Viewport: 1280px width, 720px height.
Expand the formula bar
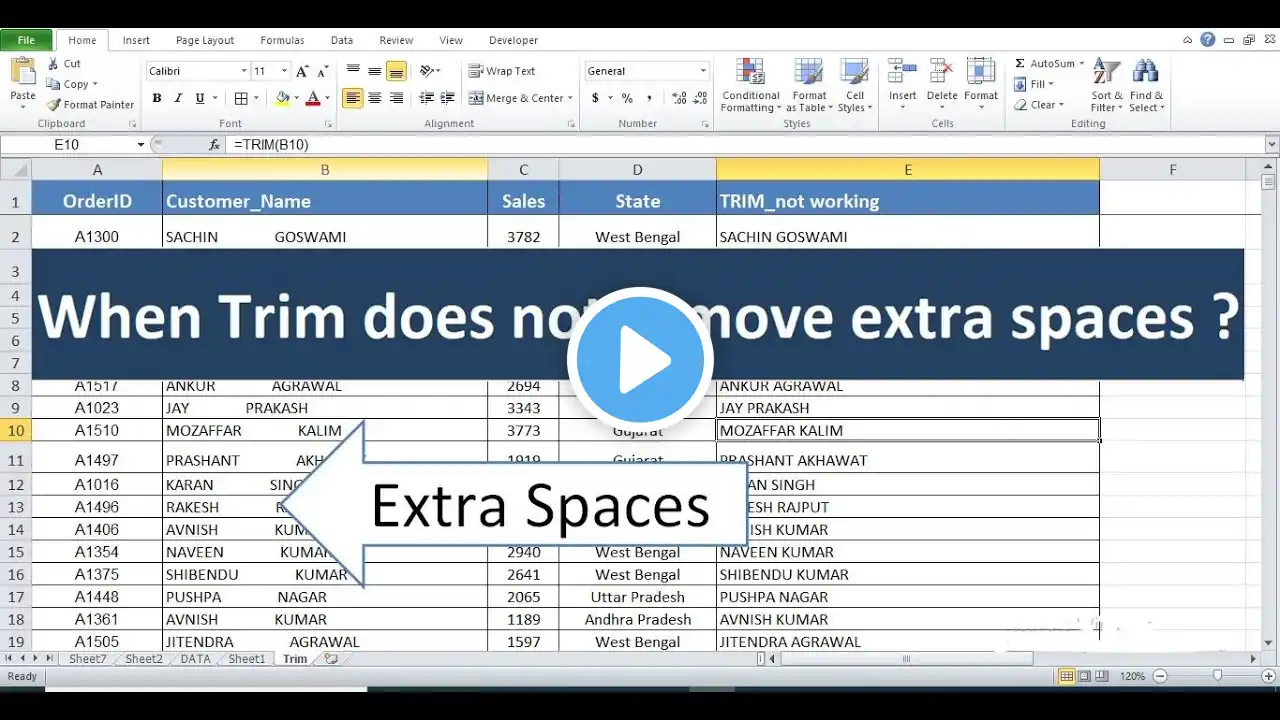pyautogui.click(x=1272, y=145)
